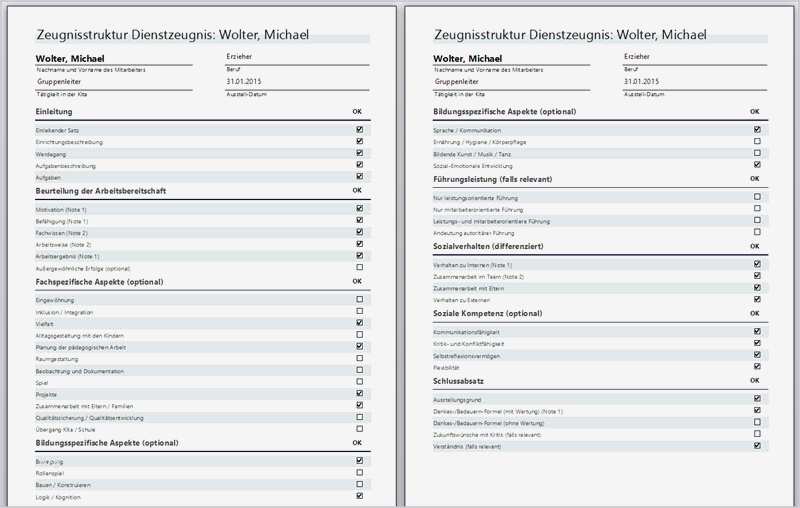Check the Beobachtung und Dokumentation checkbox
The image size is (800, 508).
click(360, 370)
